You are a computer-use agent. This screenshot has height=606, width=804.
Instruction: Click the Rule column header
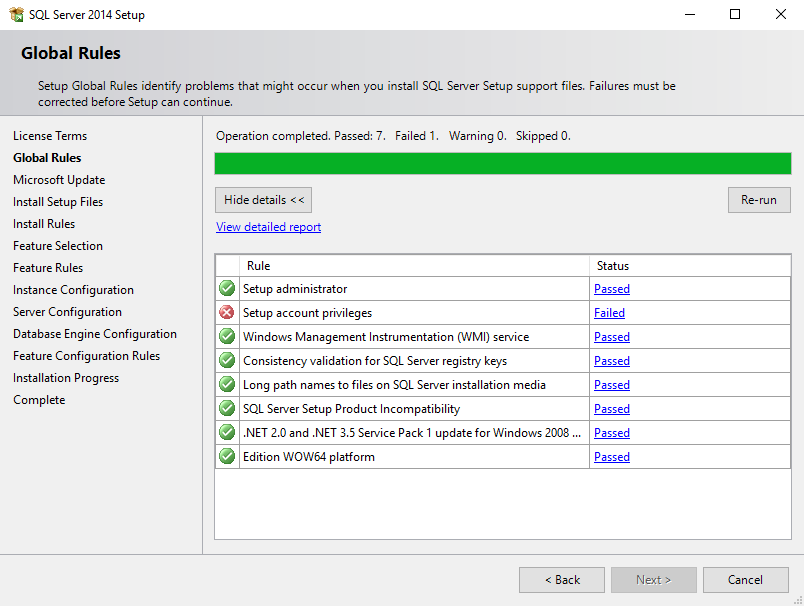(x=414, y=266)
